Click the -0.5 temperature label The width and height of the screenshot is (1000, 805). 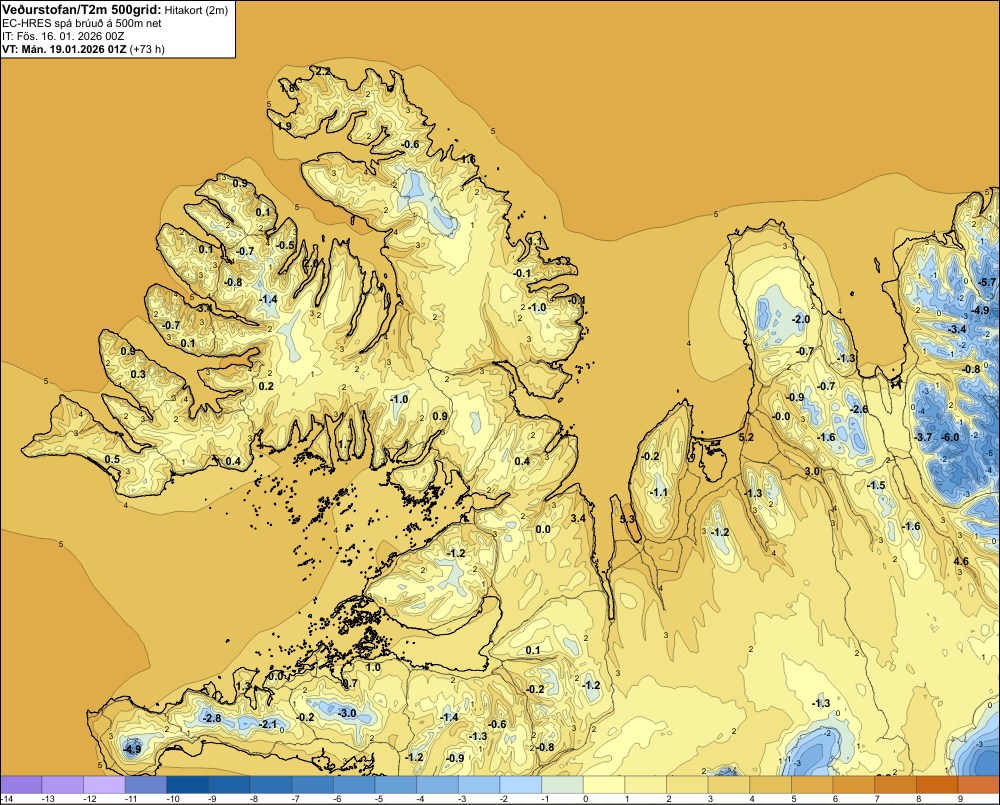tap(286, 245)
